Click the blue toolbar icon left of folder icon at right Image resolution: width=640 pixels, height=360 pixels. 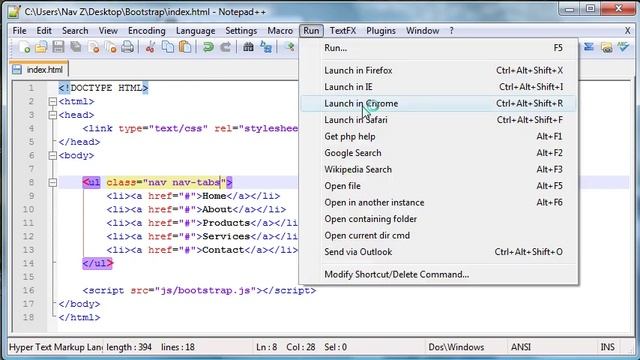click(x=589, y=47)
